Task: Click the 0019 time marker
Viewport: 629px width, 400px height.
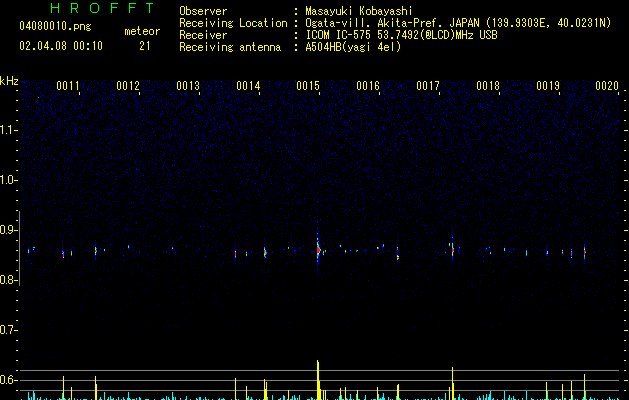Action: pos(548,86)
